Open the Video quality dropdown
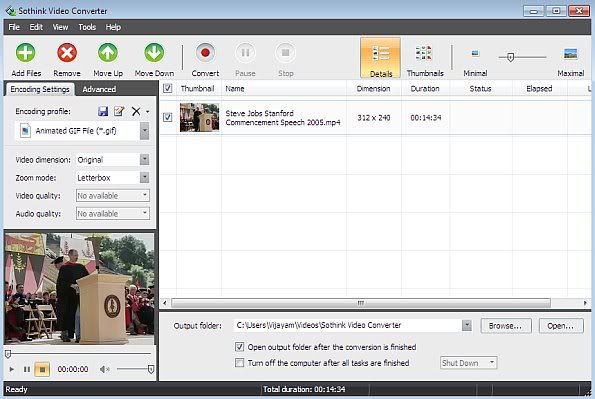 pyautogui.click(x=145, y=195)
